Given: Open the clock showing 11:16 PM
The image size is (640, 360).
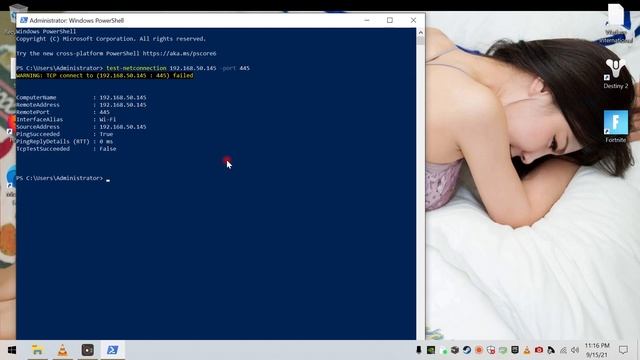Looking at the screenshot, I should coord(597,350).
